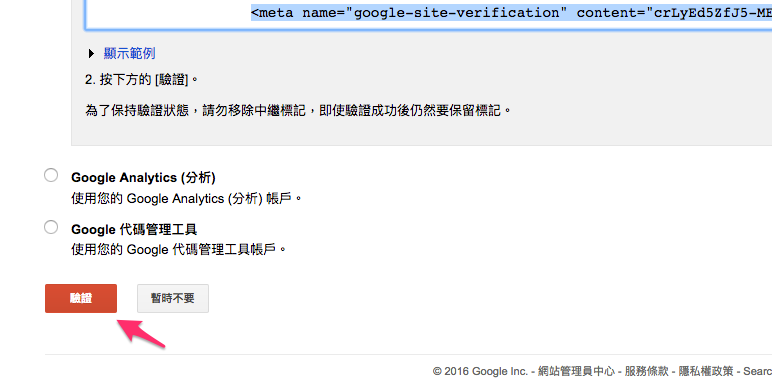This screenshot has width=772, height=382.
Task: Click the 暫時不要 button
Action: (x=173, y=298)
